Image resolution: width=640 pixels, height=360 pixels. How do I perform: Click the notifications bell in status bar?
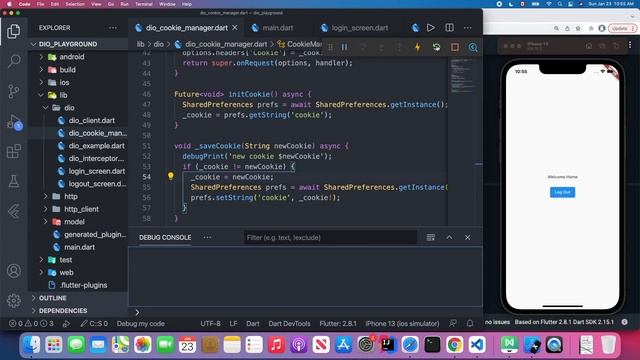470,323
